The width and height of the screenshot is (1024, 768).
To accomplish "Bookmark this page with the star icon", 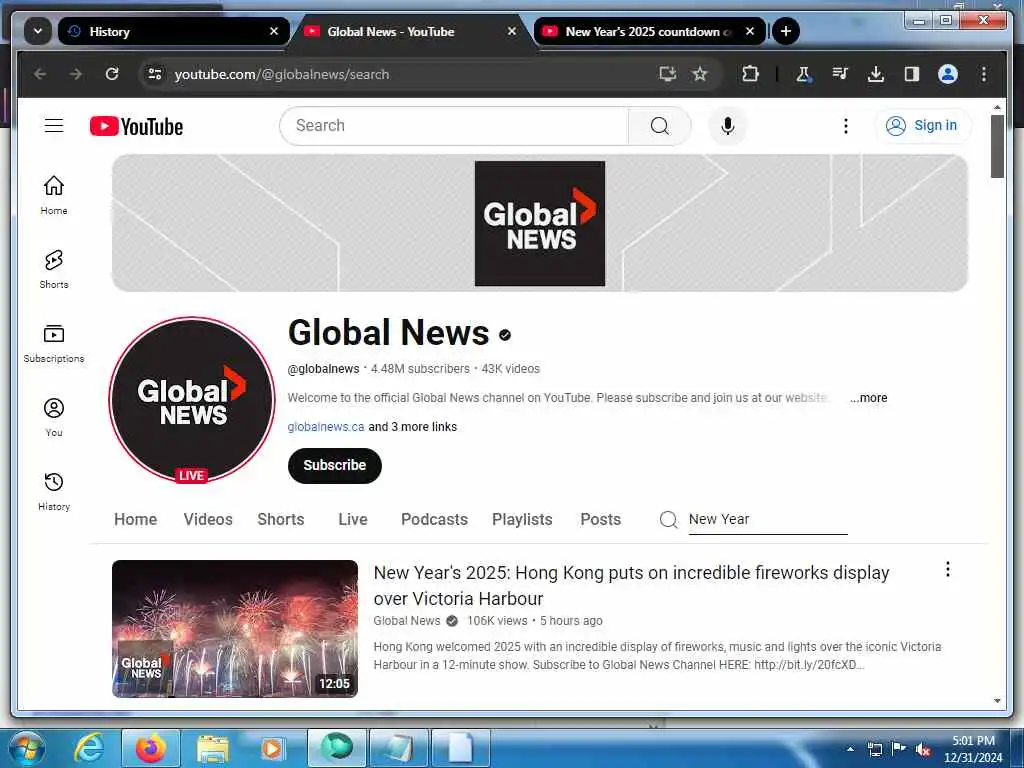I will 699,74.
